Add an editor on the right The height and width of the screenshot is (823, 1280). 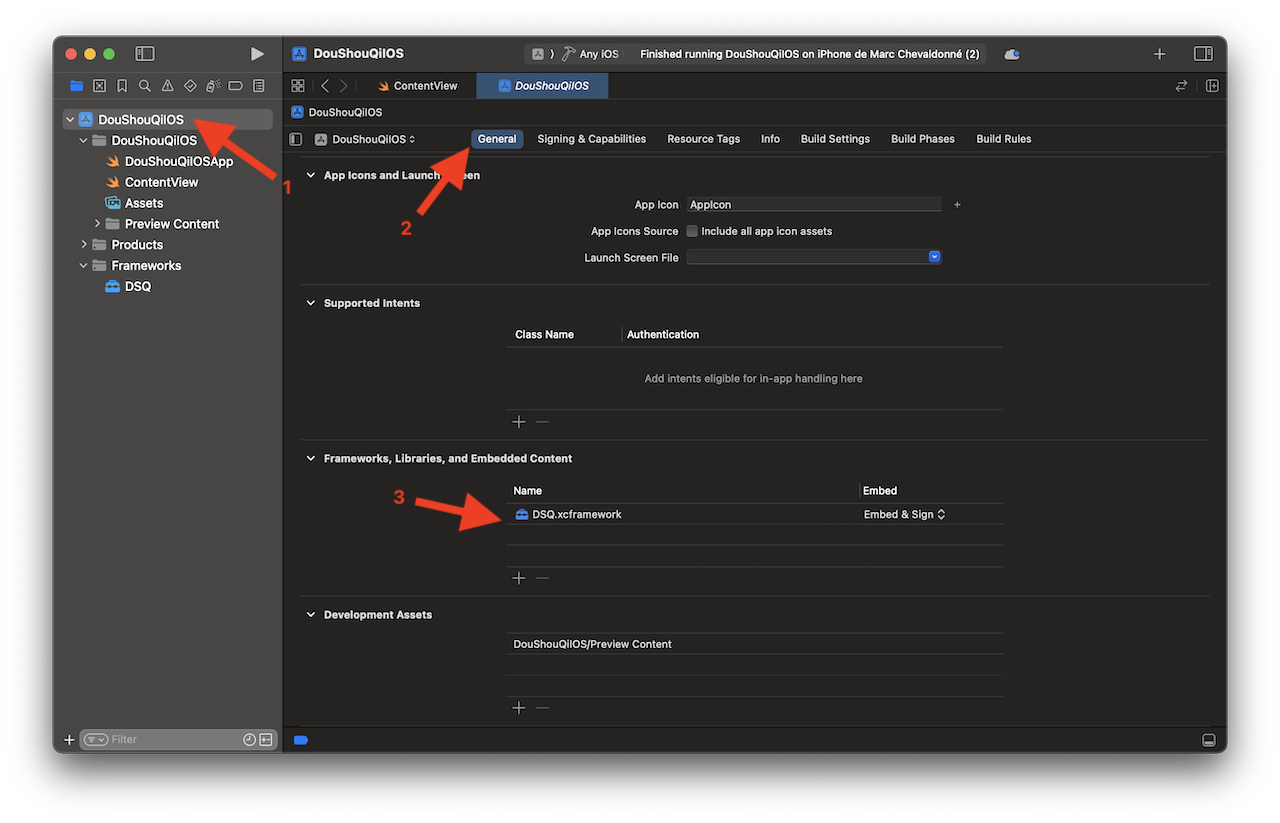(x=1212, y=86)
